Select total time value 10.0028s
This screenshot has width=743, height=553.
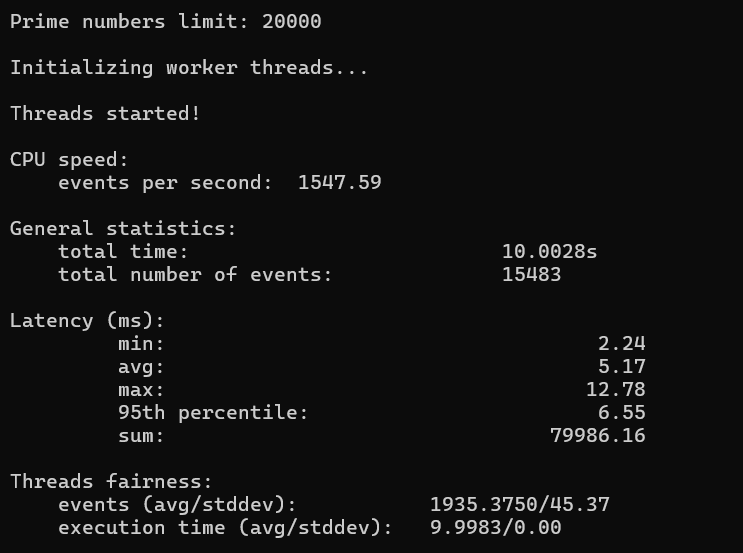(550, 252)
